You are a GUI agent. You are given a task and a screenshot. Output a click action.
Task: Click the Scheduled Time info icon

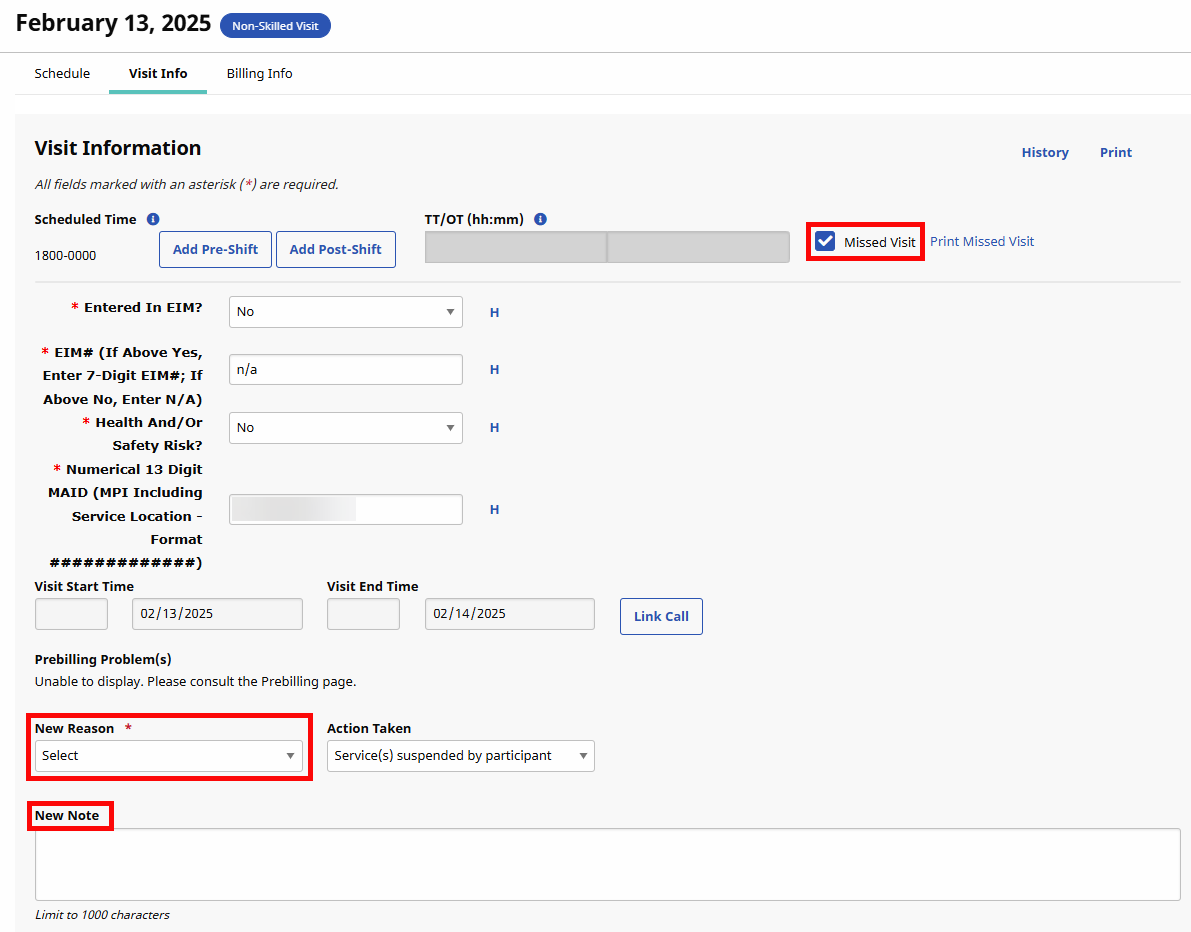152,219
